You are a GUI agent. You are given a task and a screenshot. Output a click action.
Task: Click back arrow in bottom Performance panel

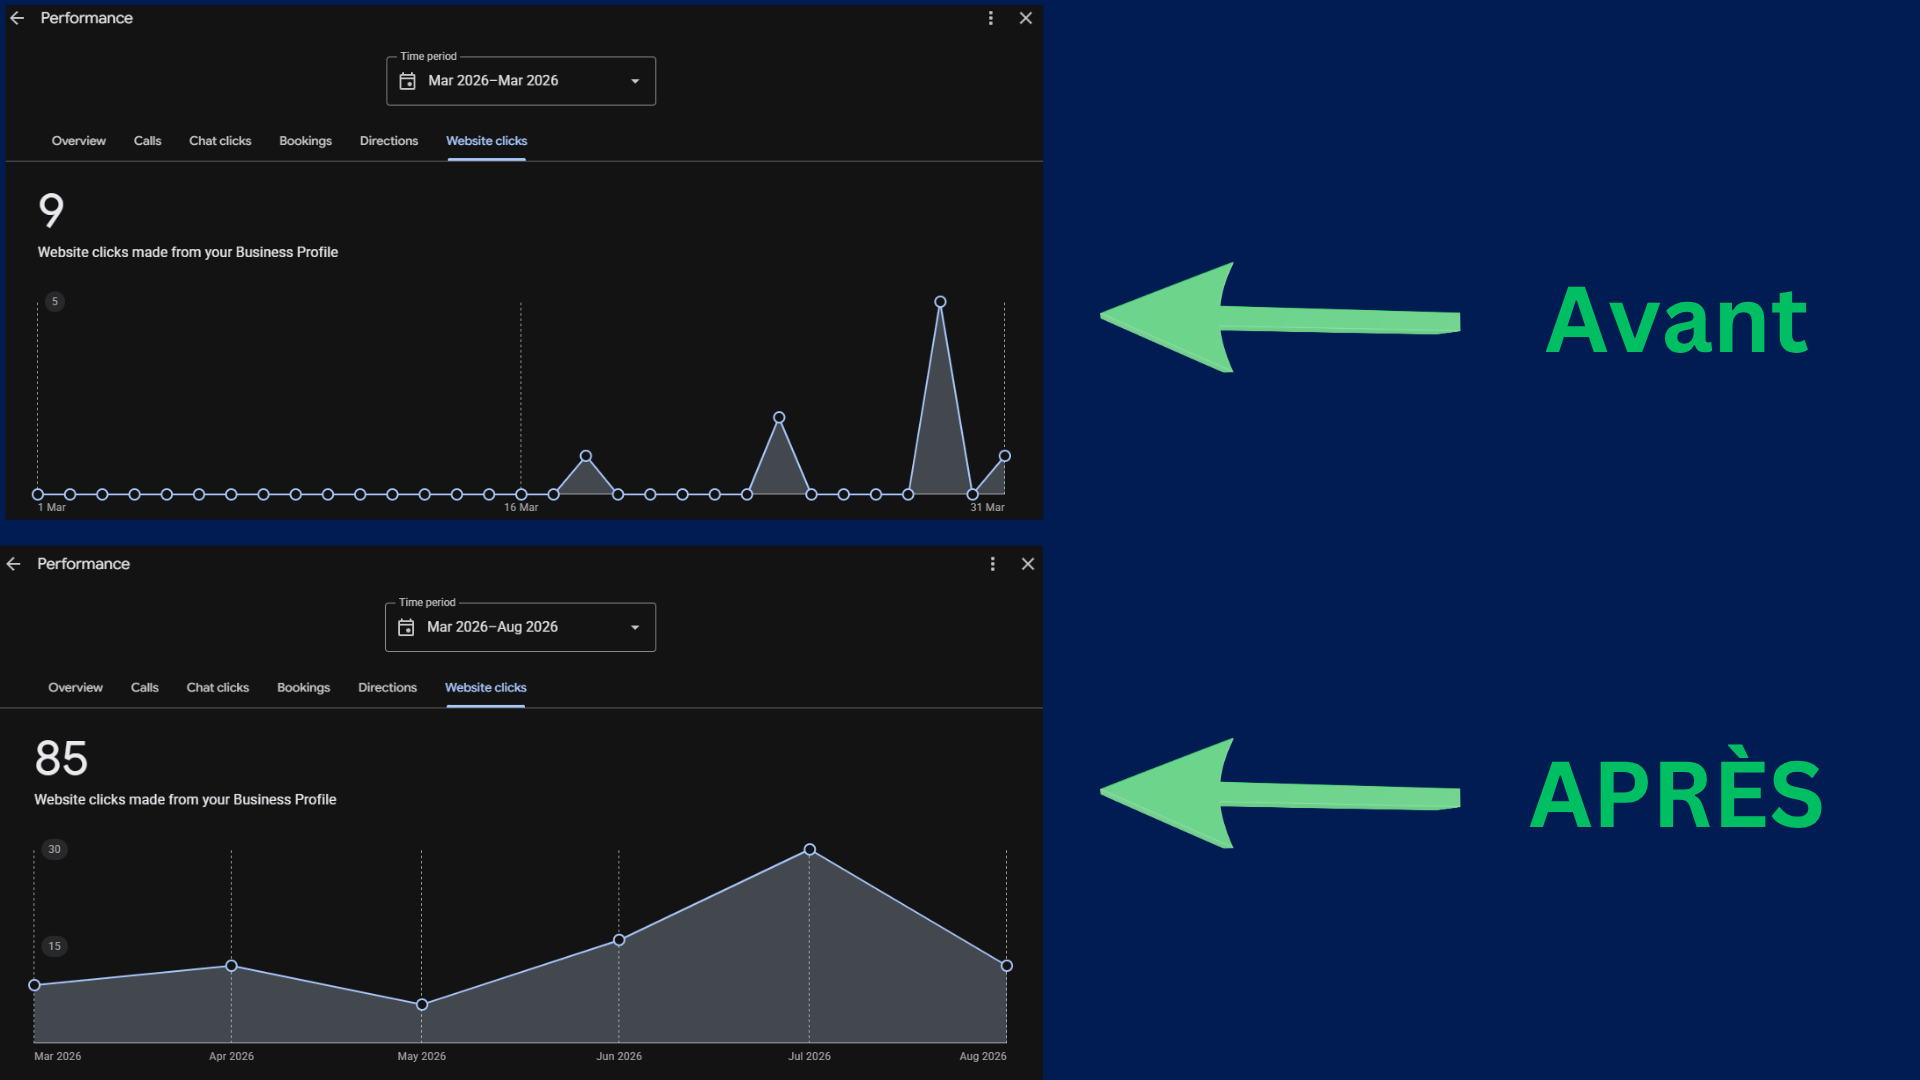coord(14,564)
